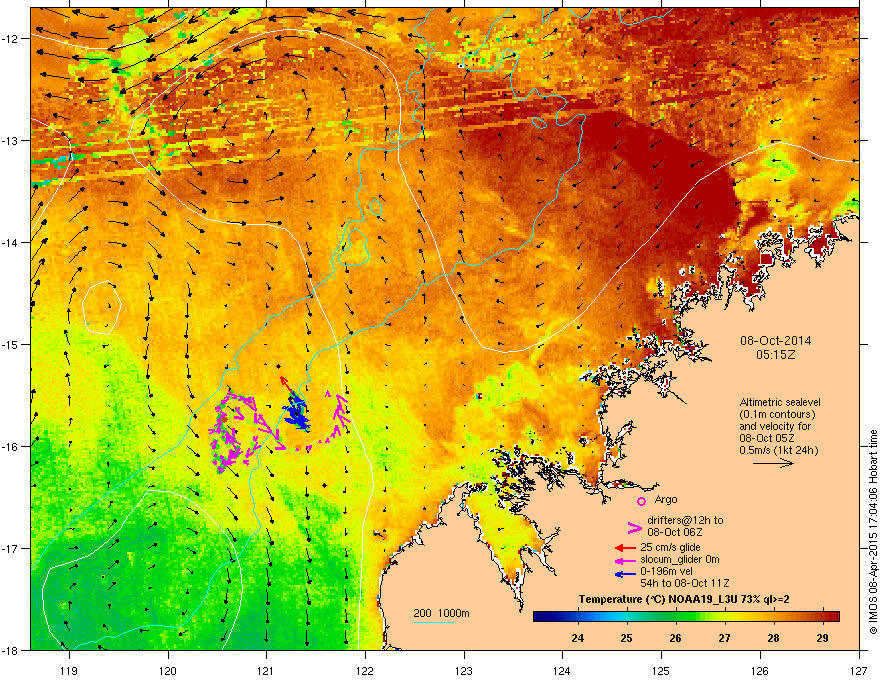
Task: Click the 'Argo' legend label
Action: [x=666, y=499]
